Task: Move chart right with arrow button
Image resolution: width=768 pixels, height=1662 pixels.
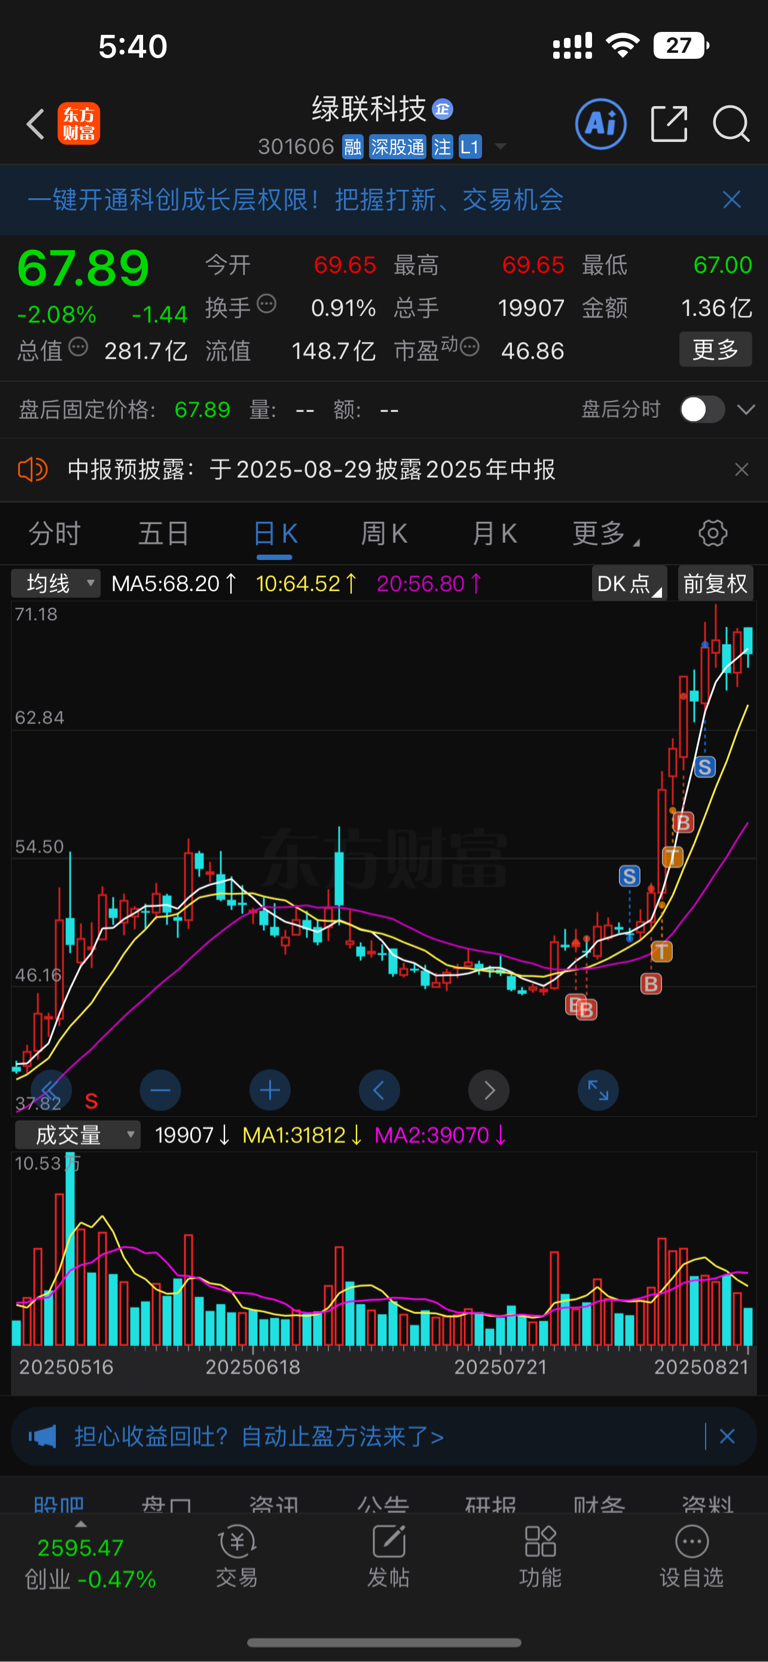Action: click(x=489, y=1090)
